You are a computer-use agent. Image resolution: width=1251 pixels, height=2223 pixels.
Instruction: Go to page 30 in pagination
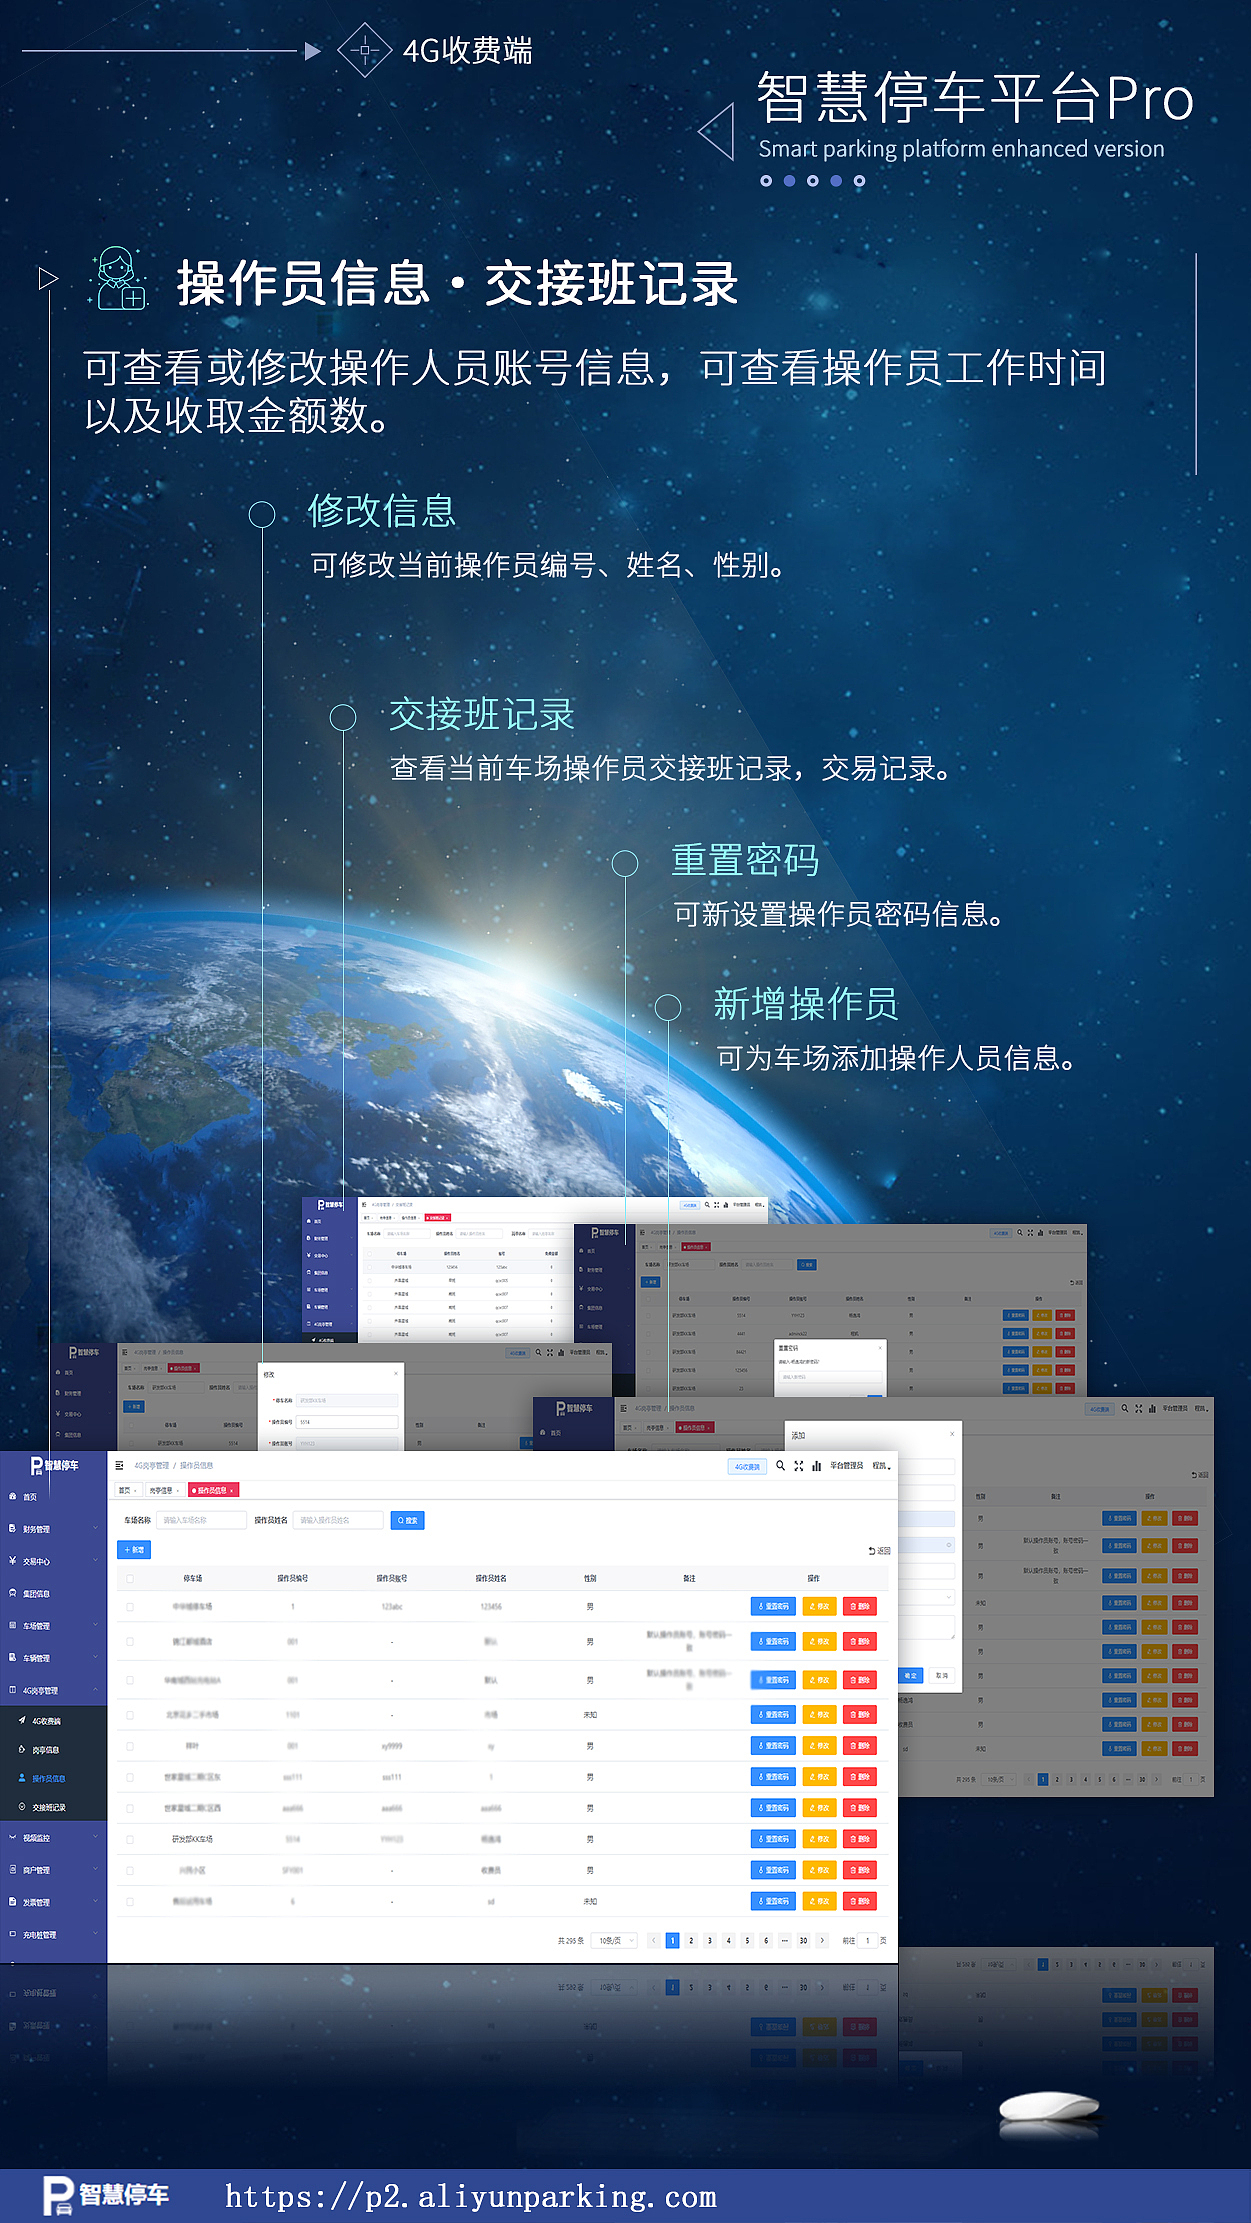coord(803,1940)
